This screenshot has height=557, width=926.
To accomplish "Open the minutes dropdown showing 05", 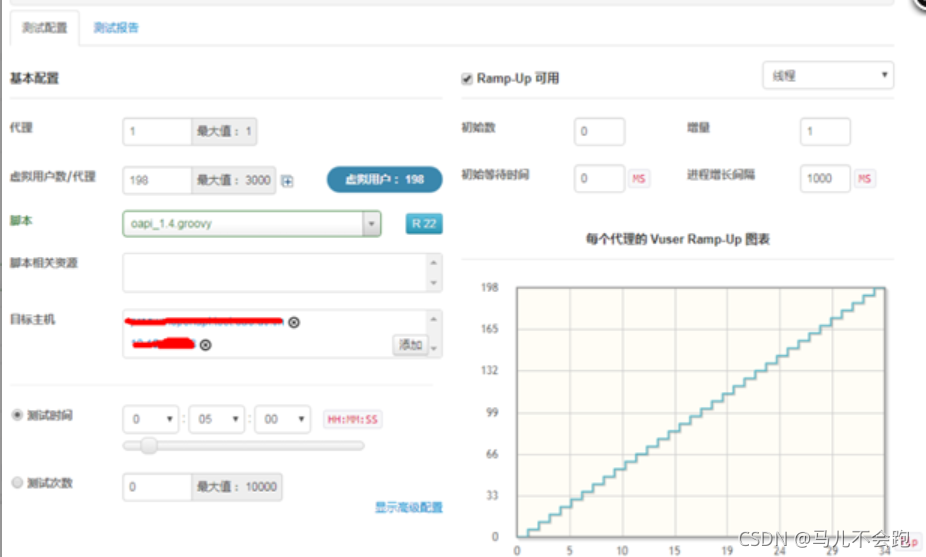I will (x=217, y=419).
